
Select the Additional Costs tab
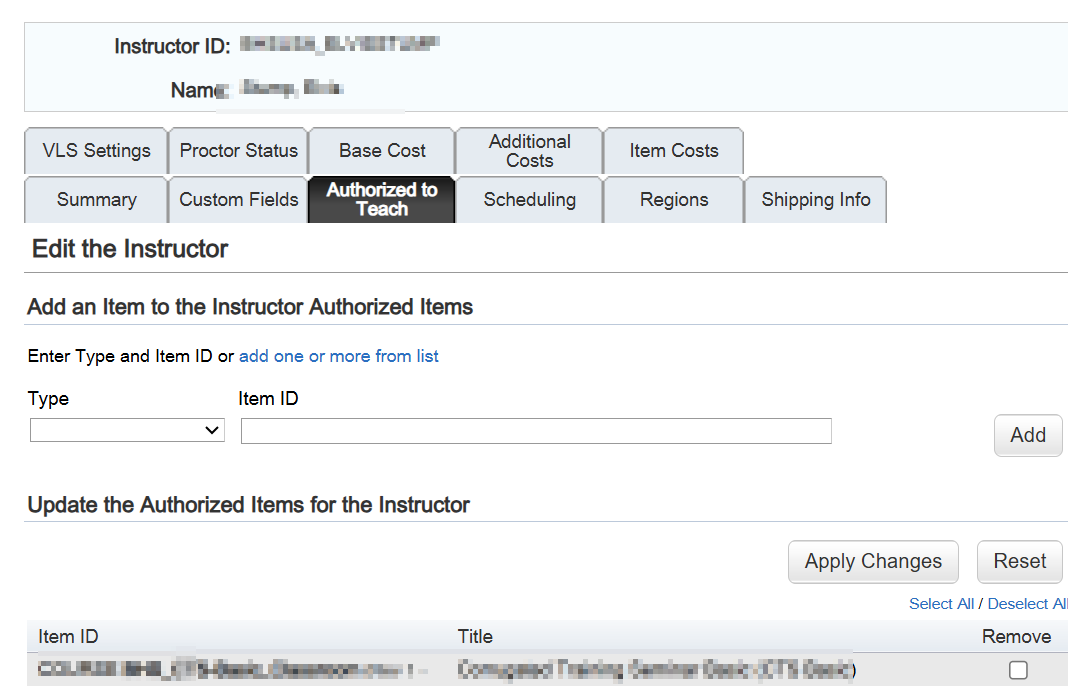(529, 151)
